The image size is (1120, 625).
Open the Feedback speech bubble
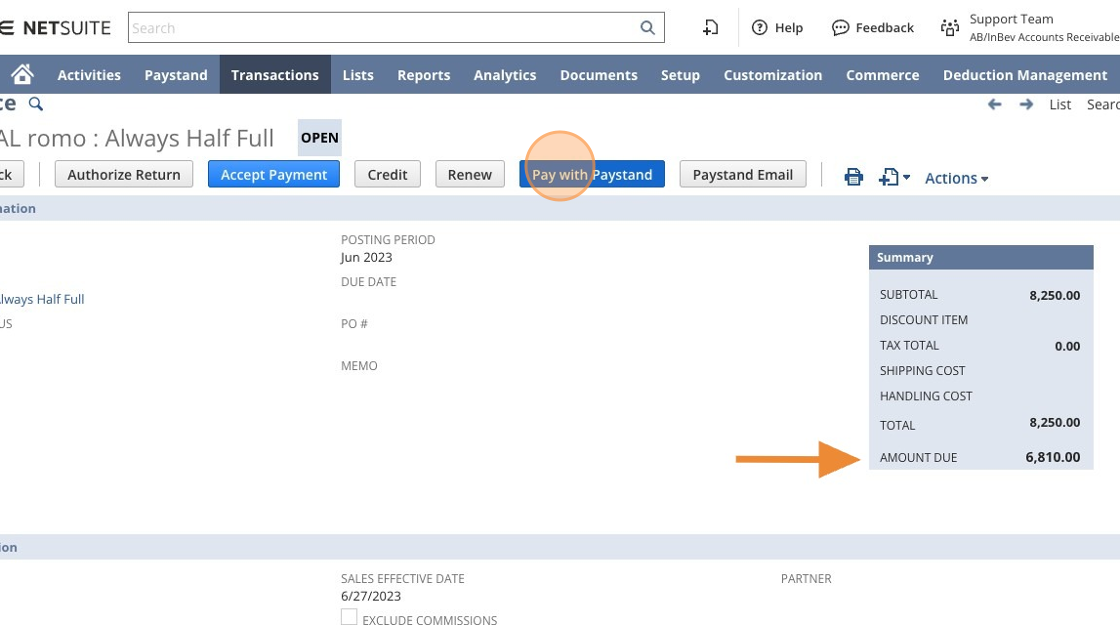point(841,28)
